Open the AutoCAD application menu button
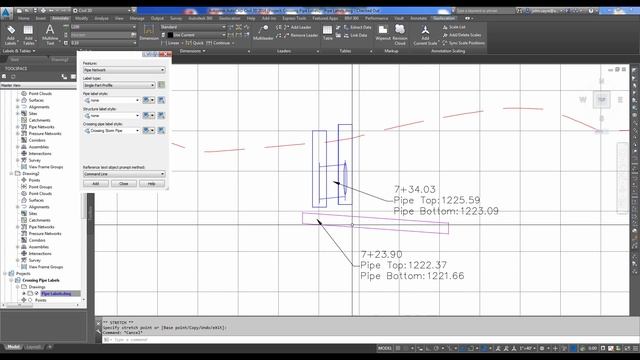The image size is (640, 360). pos(6,13)
